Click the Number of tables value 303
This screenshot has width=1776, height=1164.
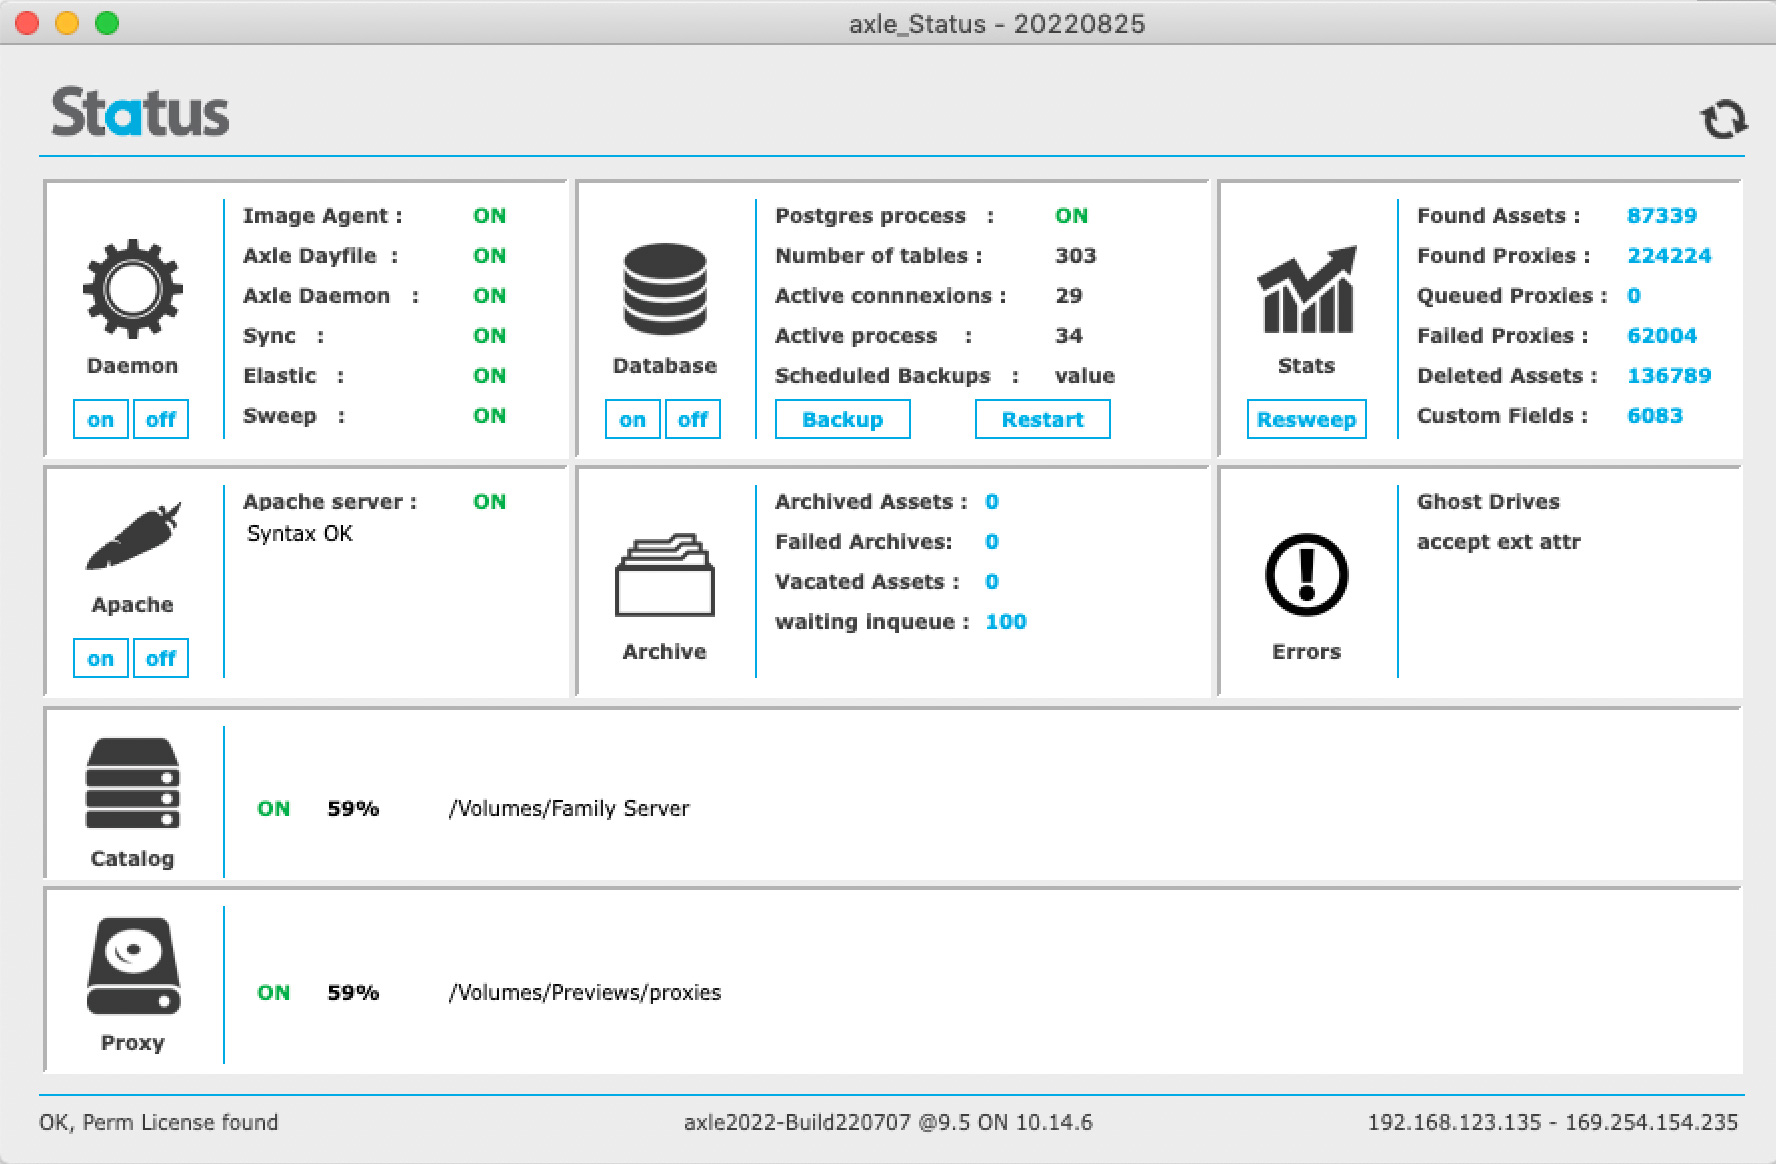1076,255
